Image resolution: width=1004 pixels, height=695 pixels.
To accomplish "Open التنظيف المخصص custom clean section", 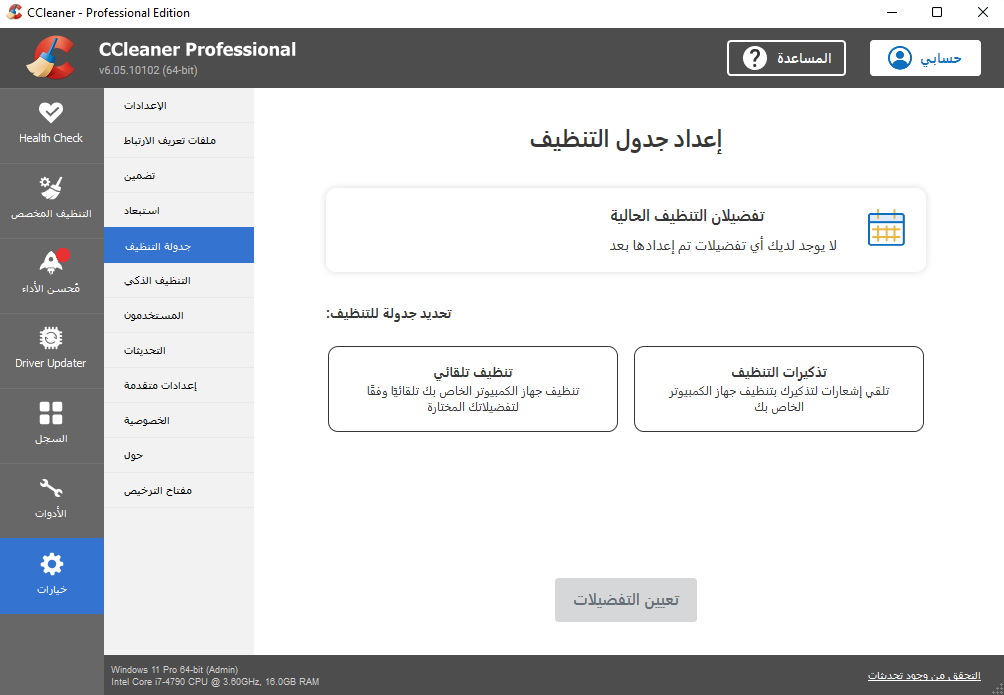I will click(x=51, y=200).
